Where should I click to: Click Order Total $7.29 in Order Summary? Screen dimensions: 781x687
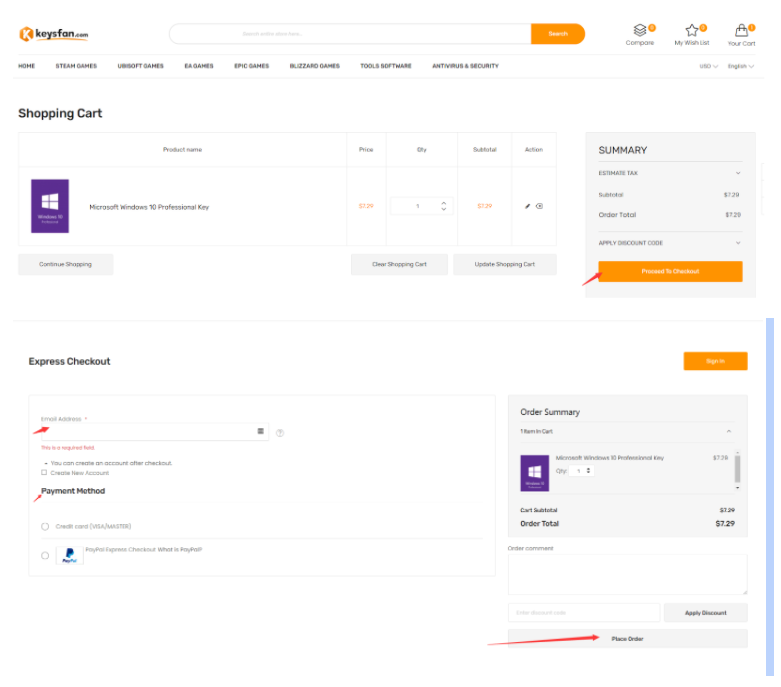pyautogui.click(x=628, y=524)
